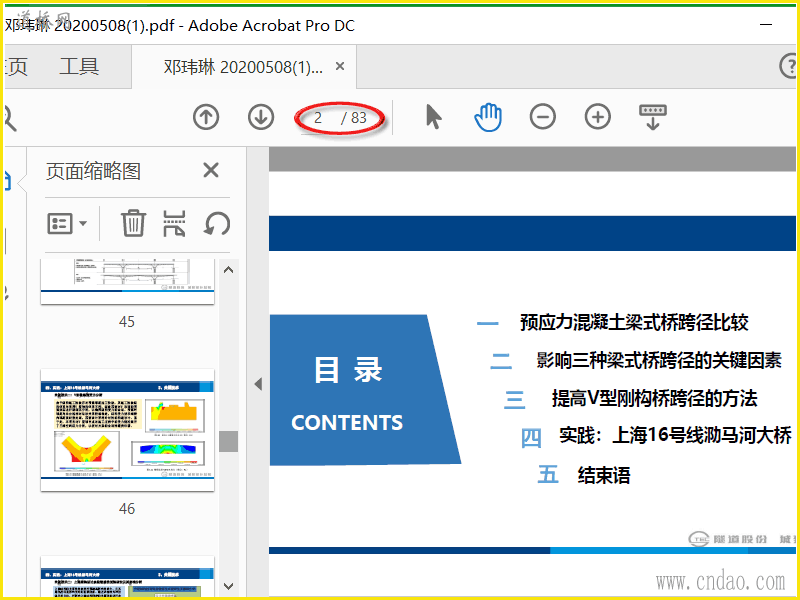Select page 46 thumbnail

(x=128, y=430)
